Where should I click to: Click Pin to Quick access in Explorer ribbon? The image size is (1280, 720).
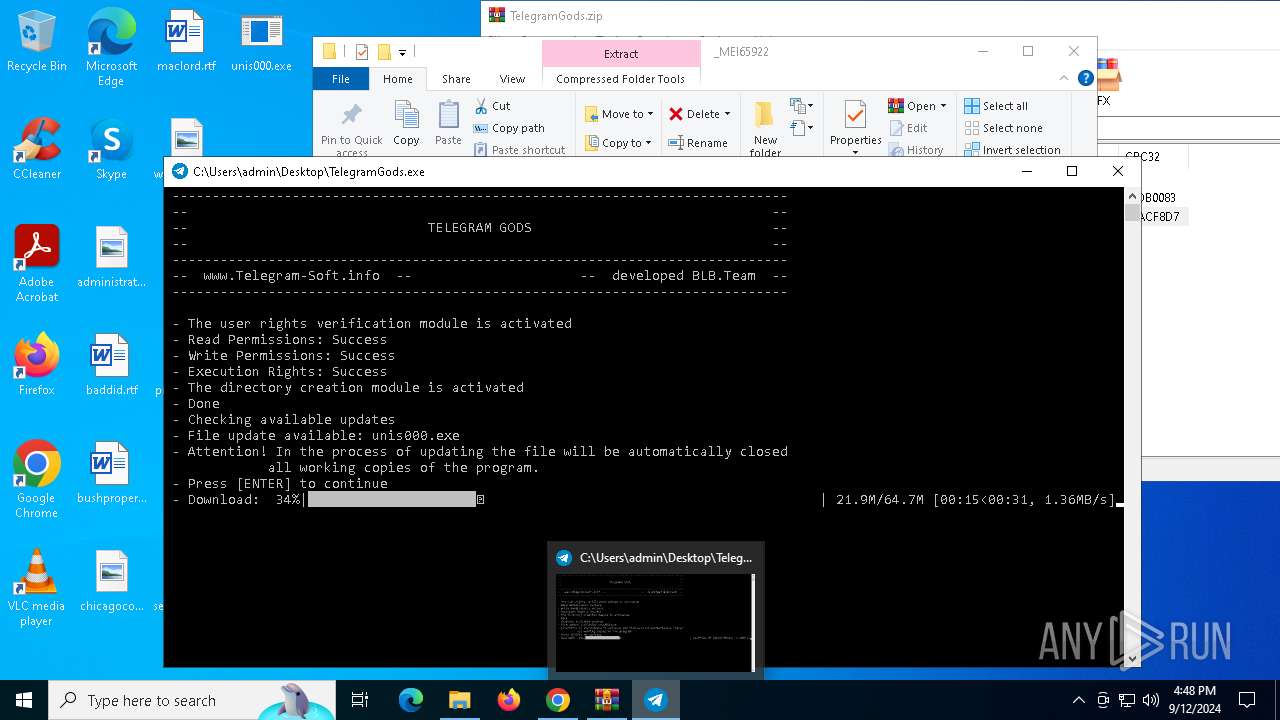coord(351,128)
